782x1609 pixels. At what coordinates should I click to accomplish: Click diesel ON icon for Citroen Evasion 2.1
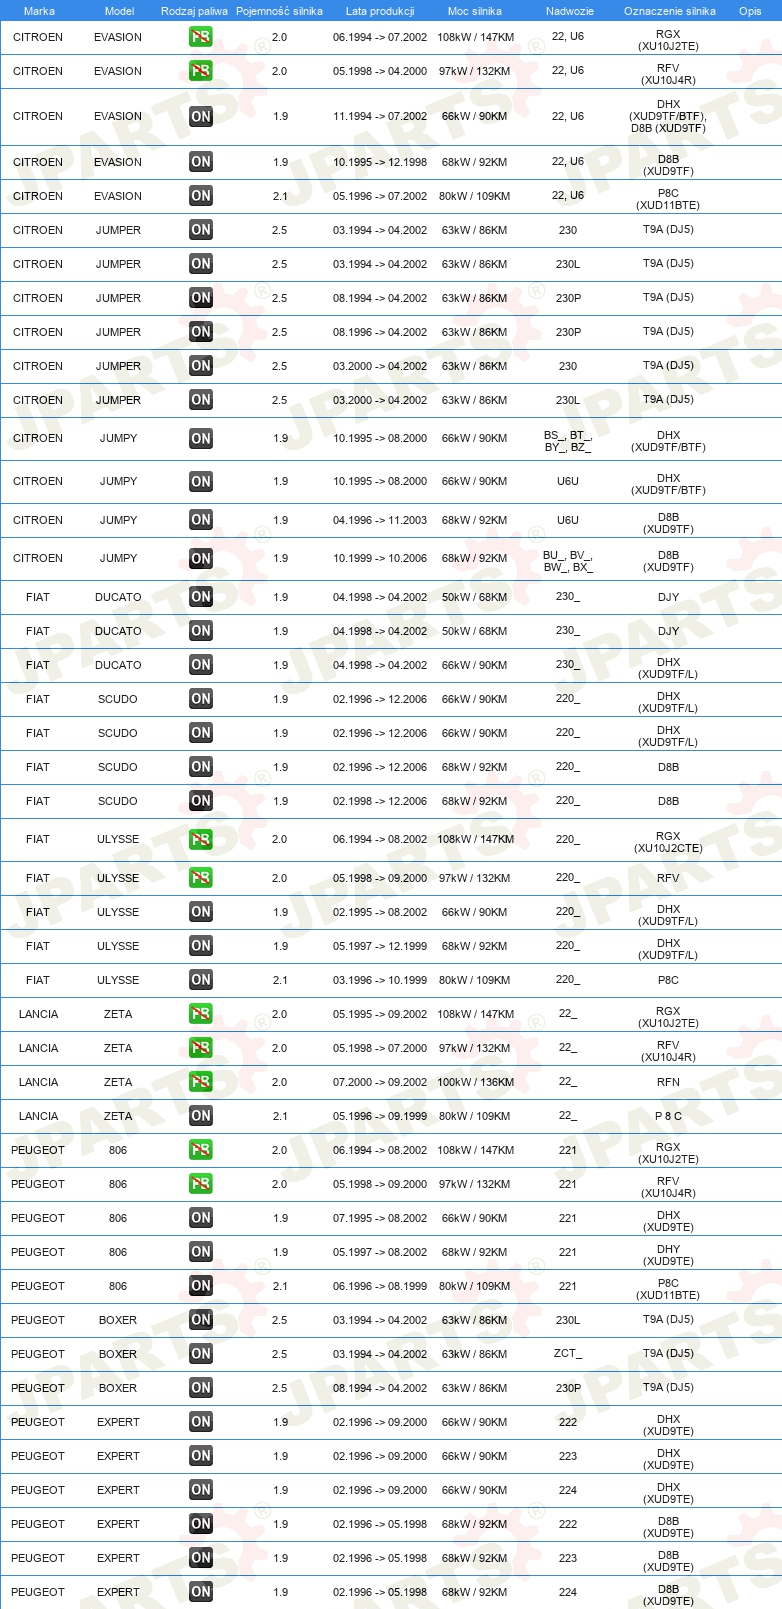click(x=201, y=196)
